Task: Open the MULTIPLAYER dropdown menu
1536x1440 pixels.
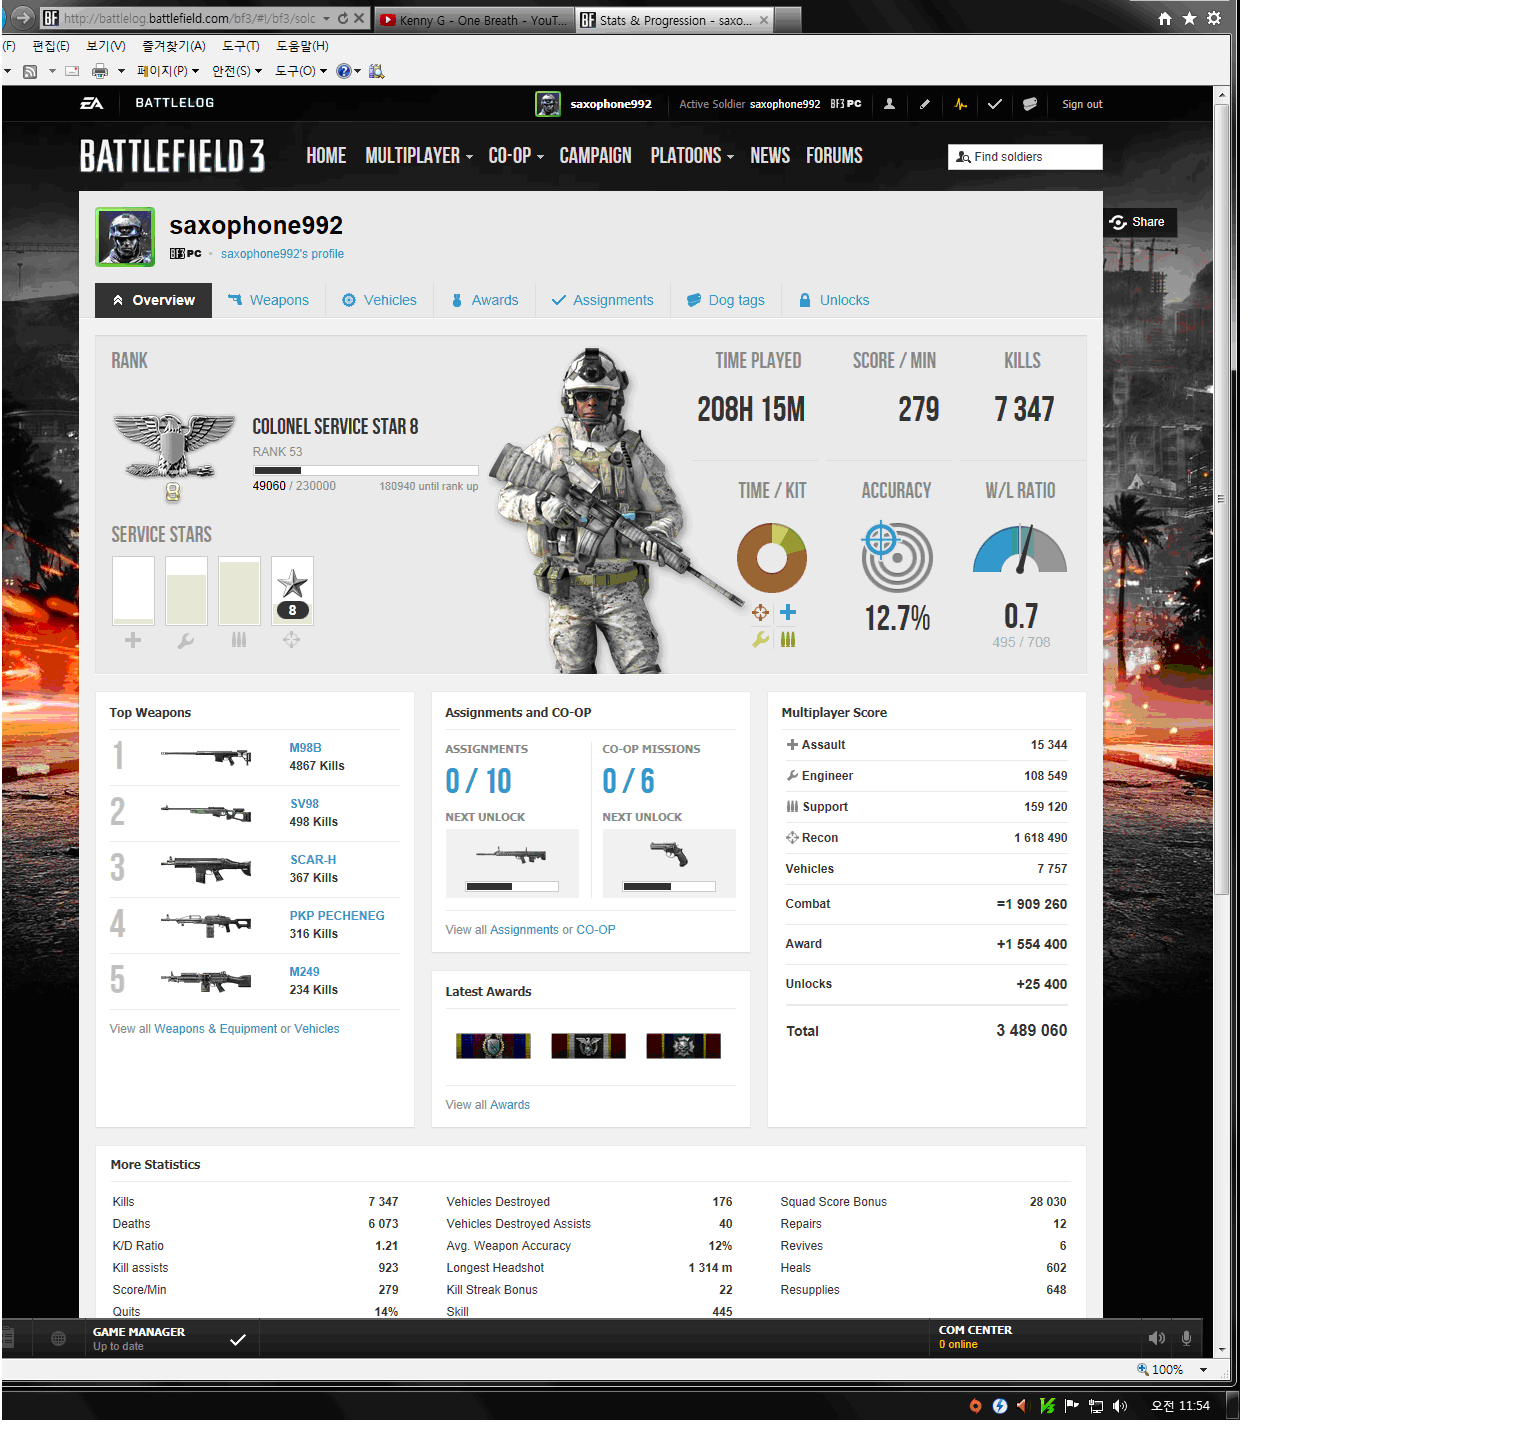Action: point(419,156)
